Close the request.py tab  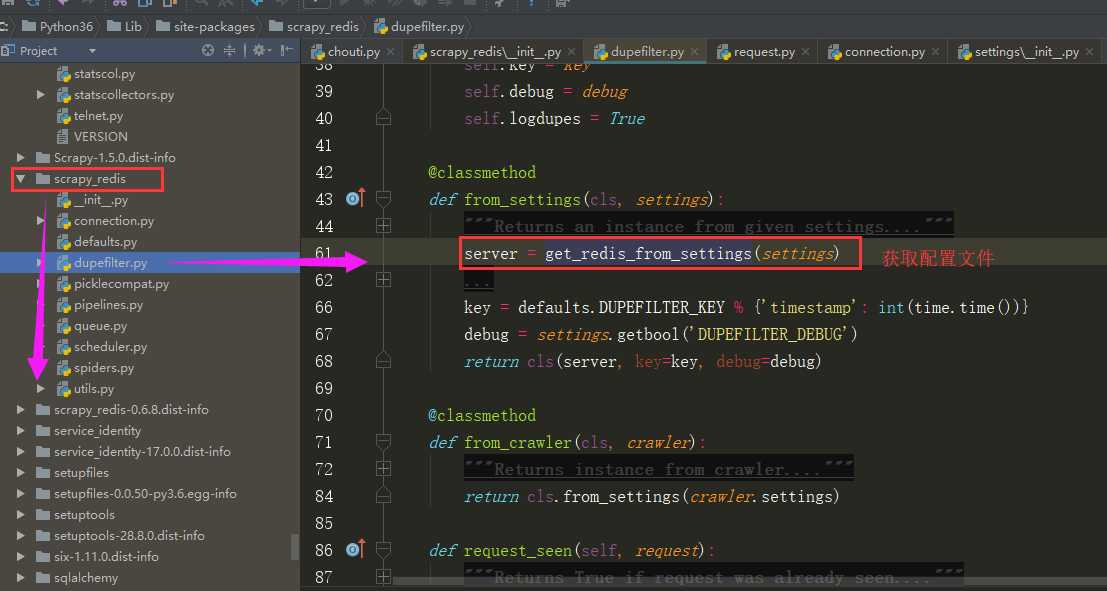(806, 52)
